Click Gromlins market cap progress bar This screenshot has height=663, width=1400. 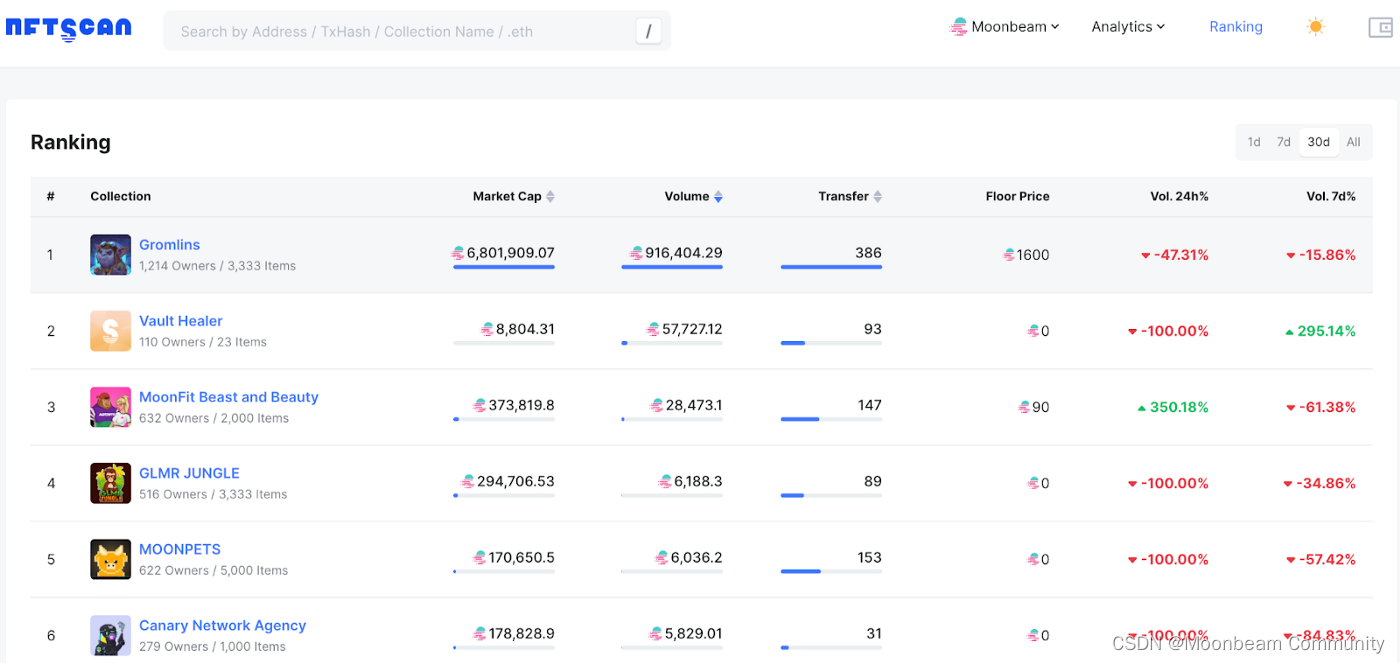click(504, 267)
